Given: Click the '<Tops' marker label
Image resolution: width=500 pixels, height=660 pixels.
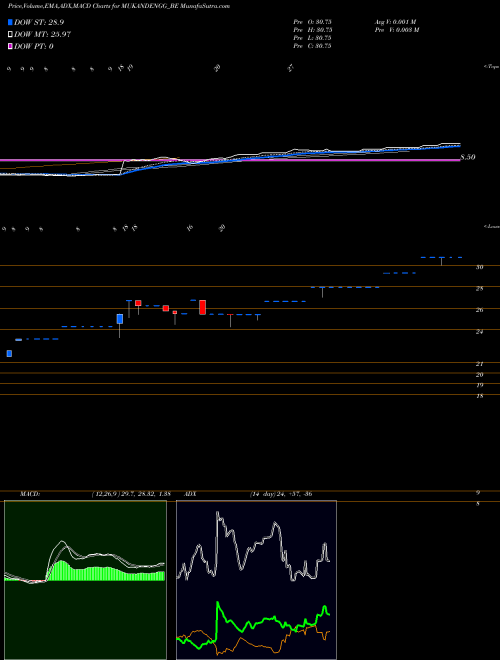Looking at the screenshot, I should (x=491, y=67).
